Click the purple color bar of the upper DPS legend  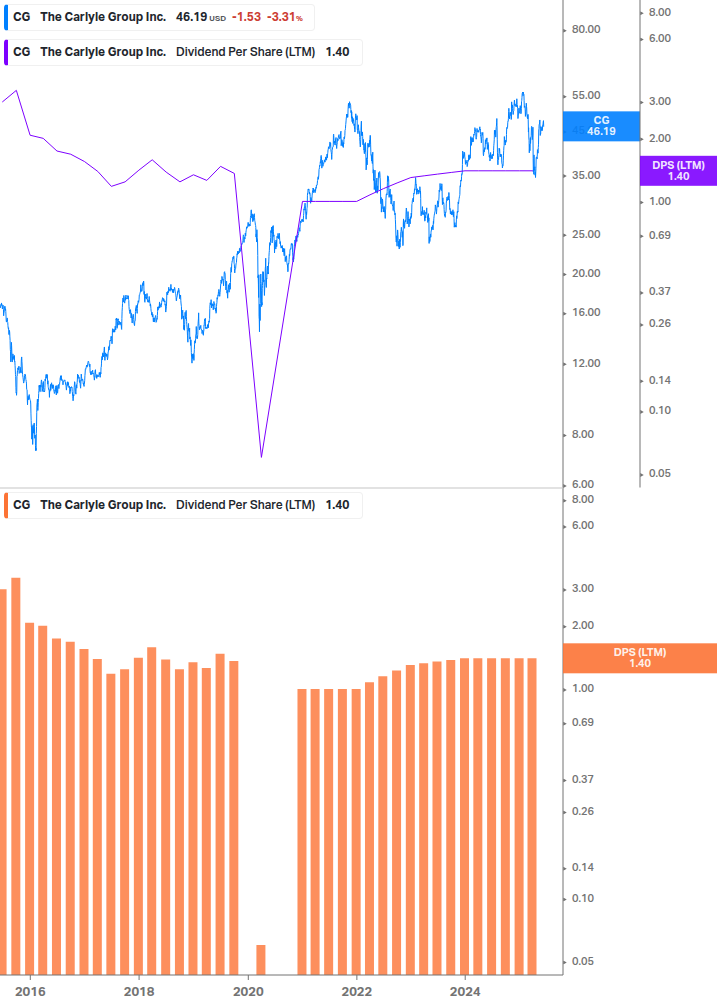click(x=6, y=53)
